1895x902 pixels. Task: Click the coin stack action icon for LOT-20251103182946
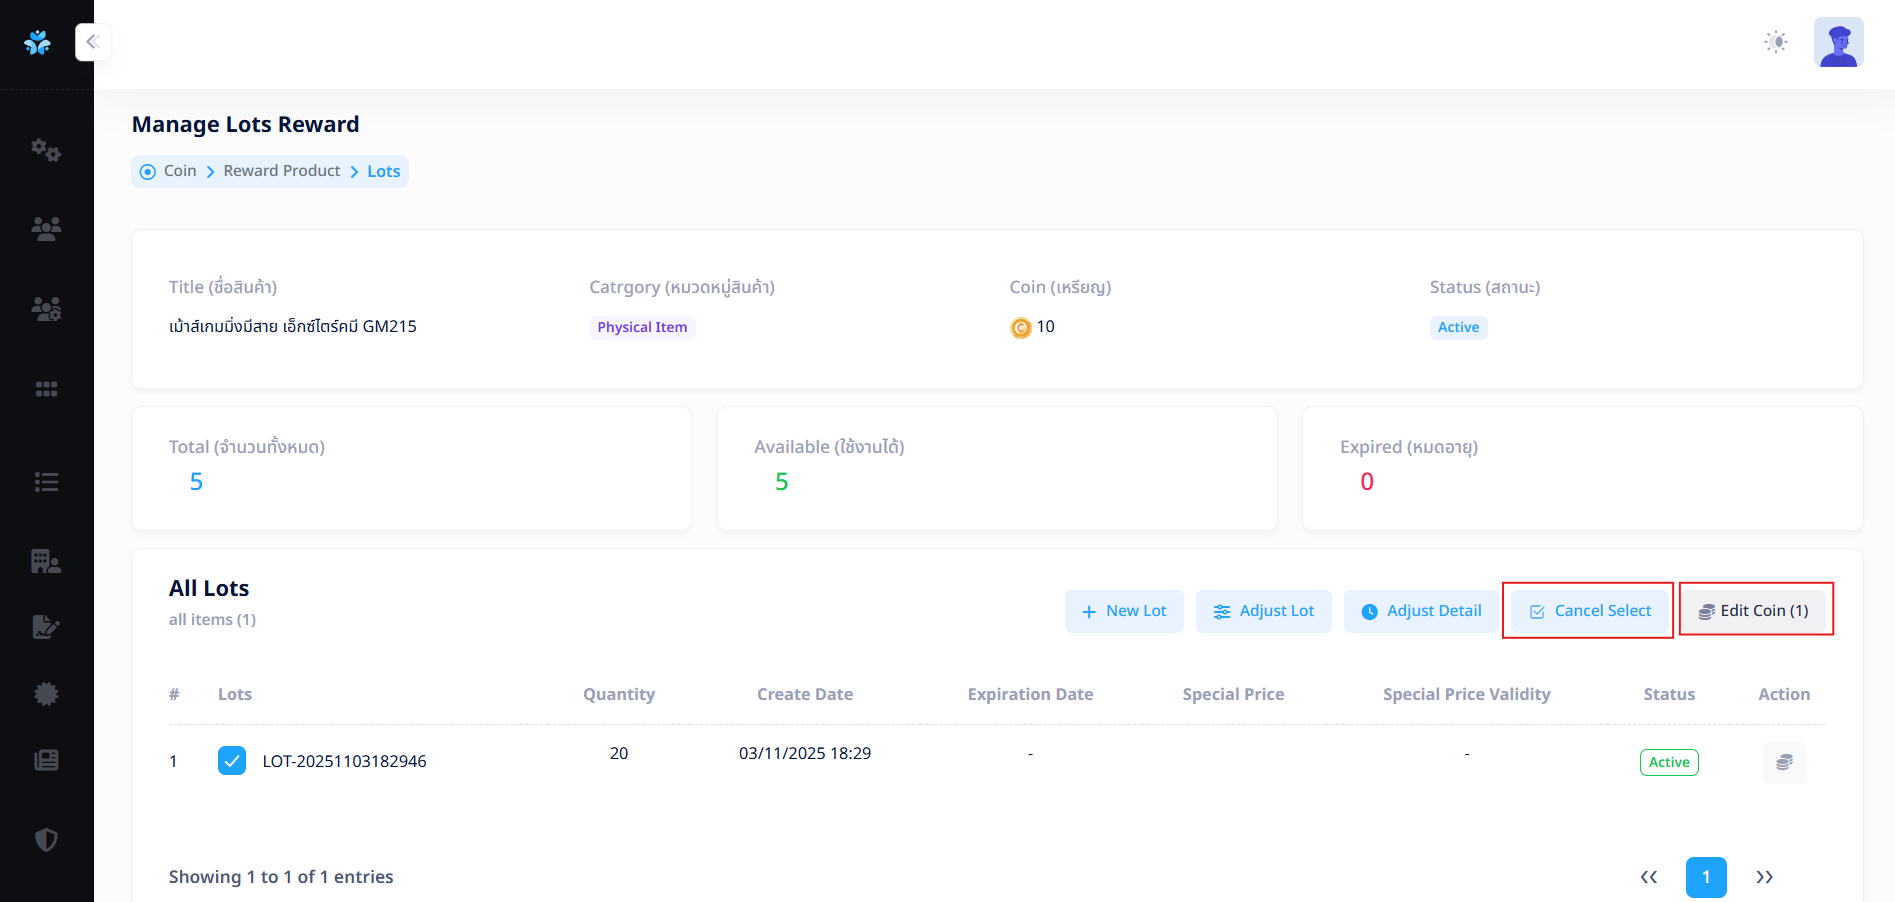tap(1783, 762)
